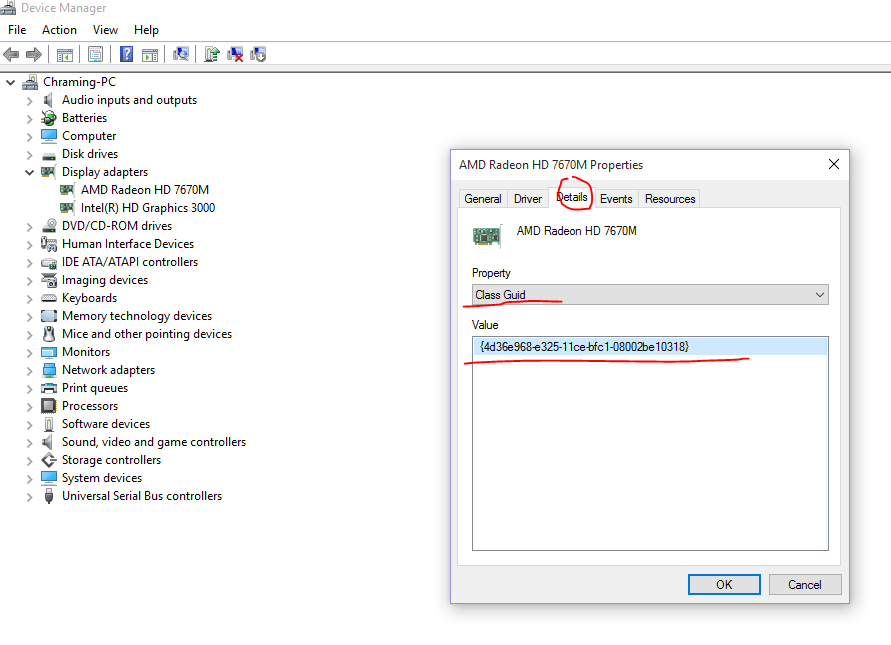891x645 pixels.
Task: Close the AMD Radeon Properties dialog
Action: tap(834, 164)
